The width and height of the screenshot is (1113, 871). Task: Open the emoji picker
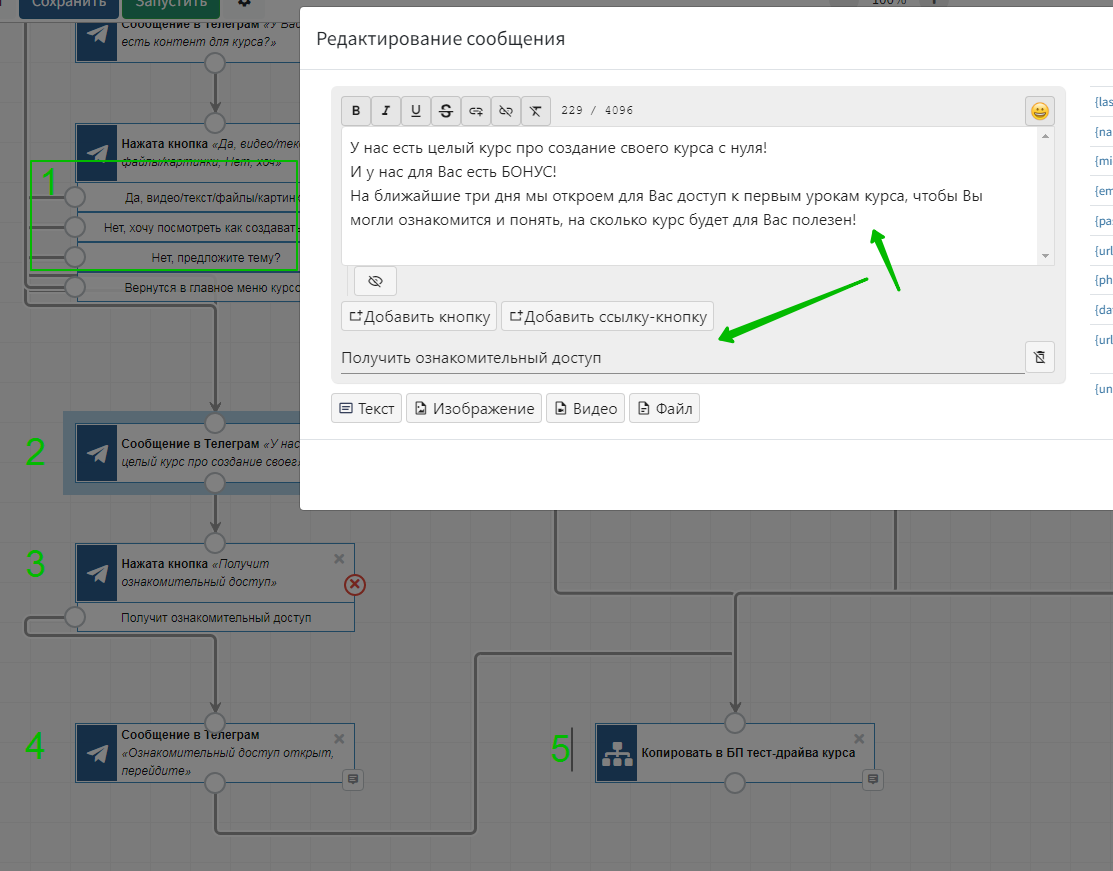1040,111
